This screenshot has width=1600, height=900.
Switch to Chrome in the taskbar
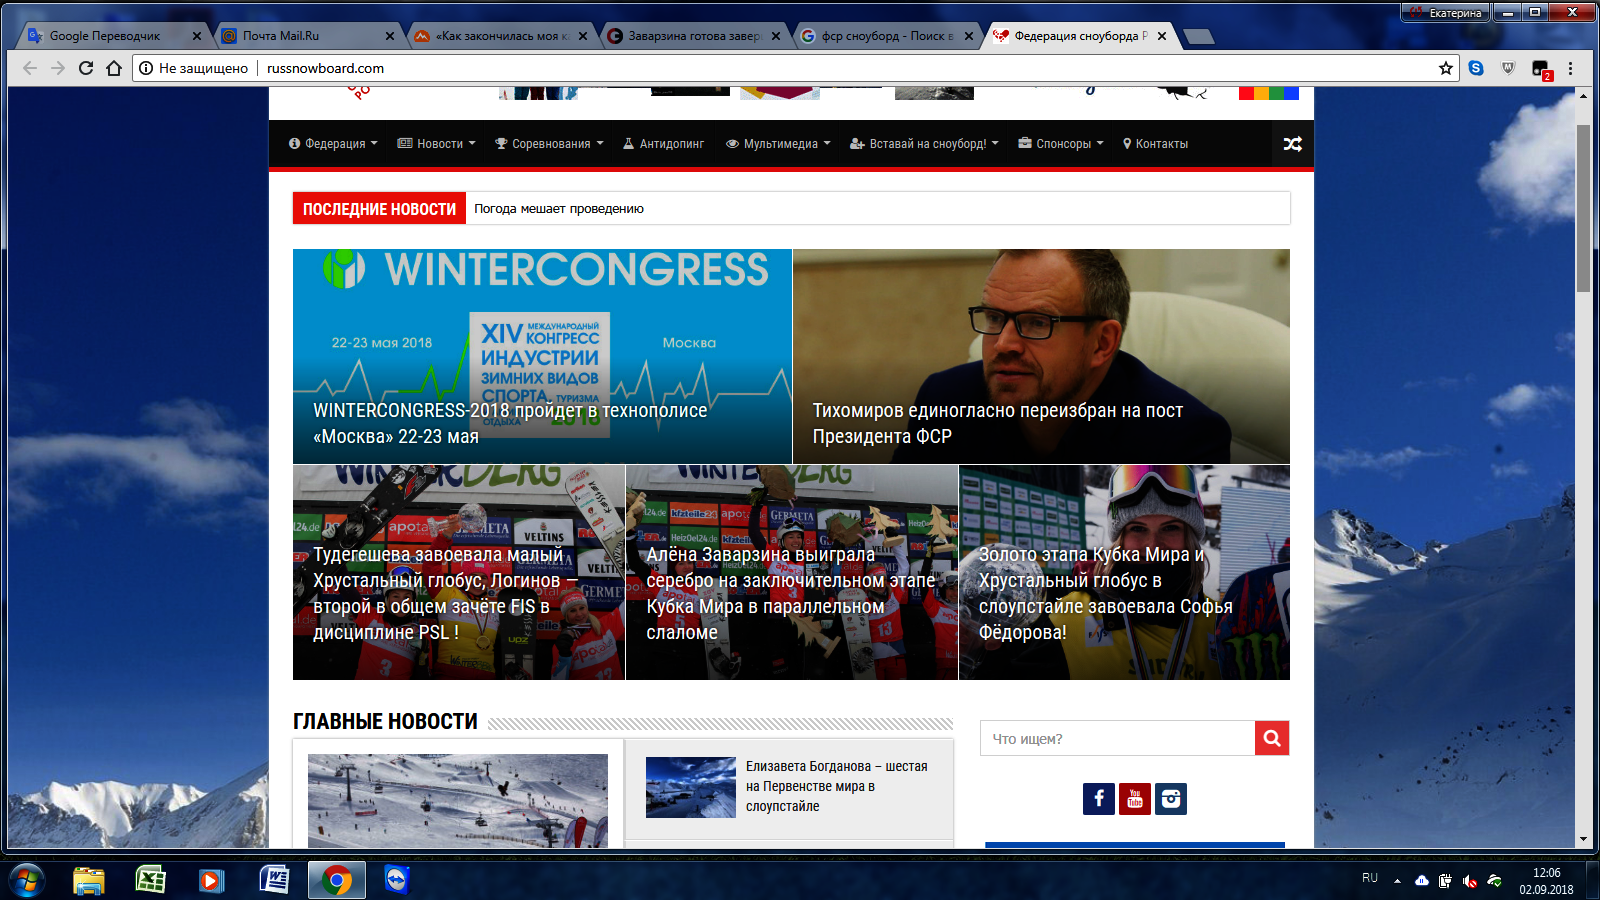pos(337,880)
